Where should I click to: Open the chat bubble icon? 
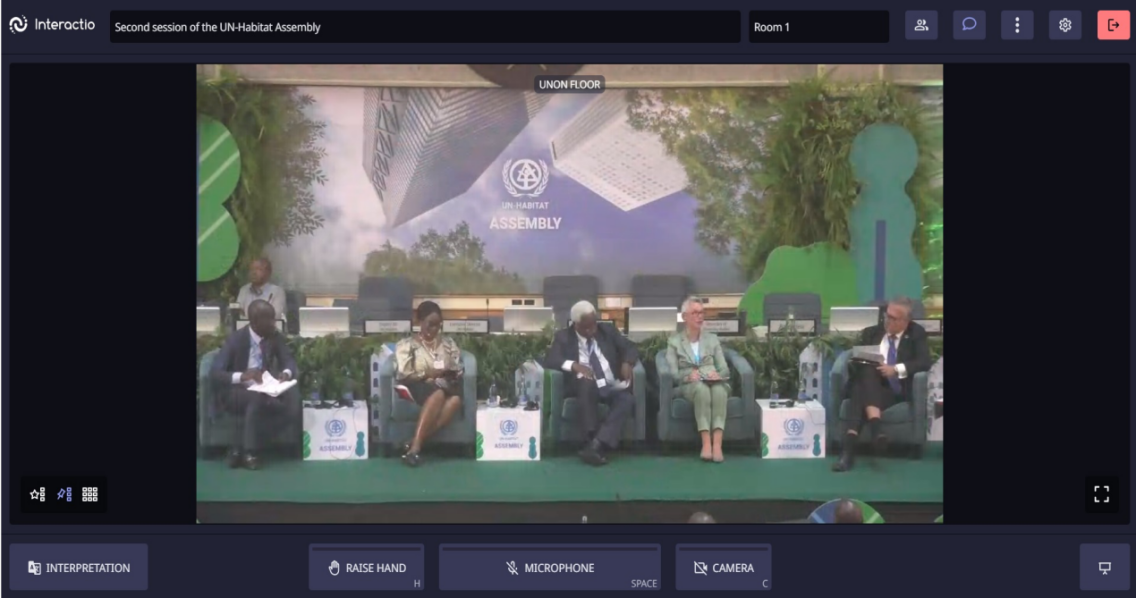pos(969,25)
